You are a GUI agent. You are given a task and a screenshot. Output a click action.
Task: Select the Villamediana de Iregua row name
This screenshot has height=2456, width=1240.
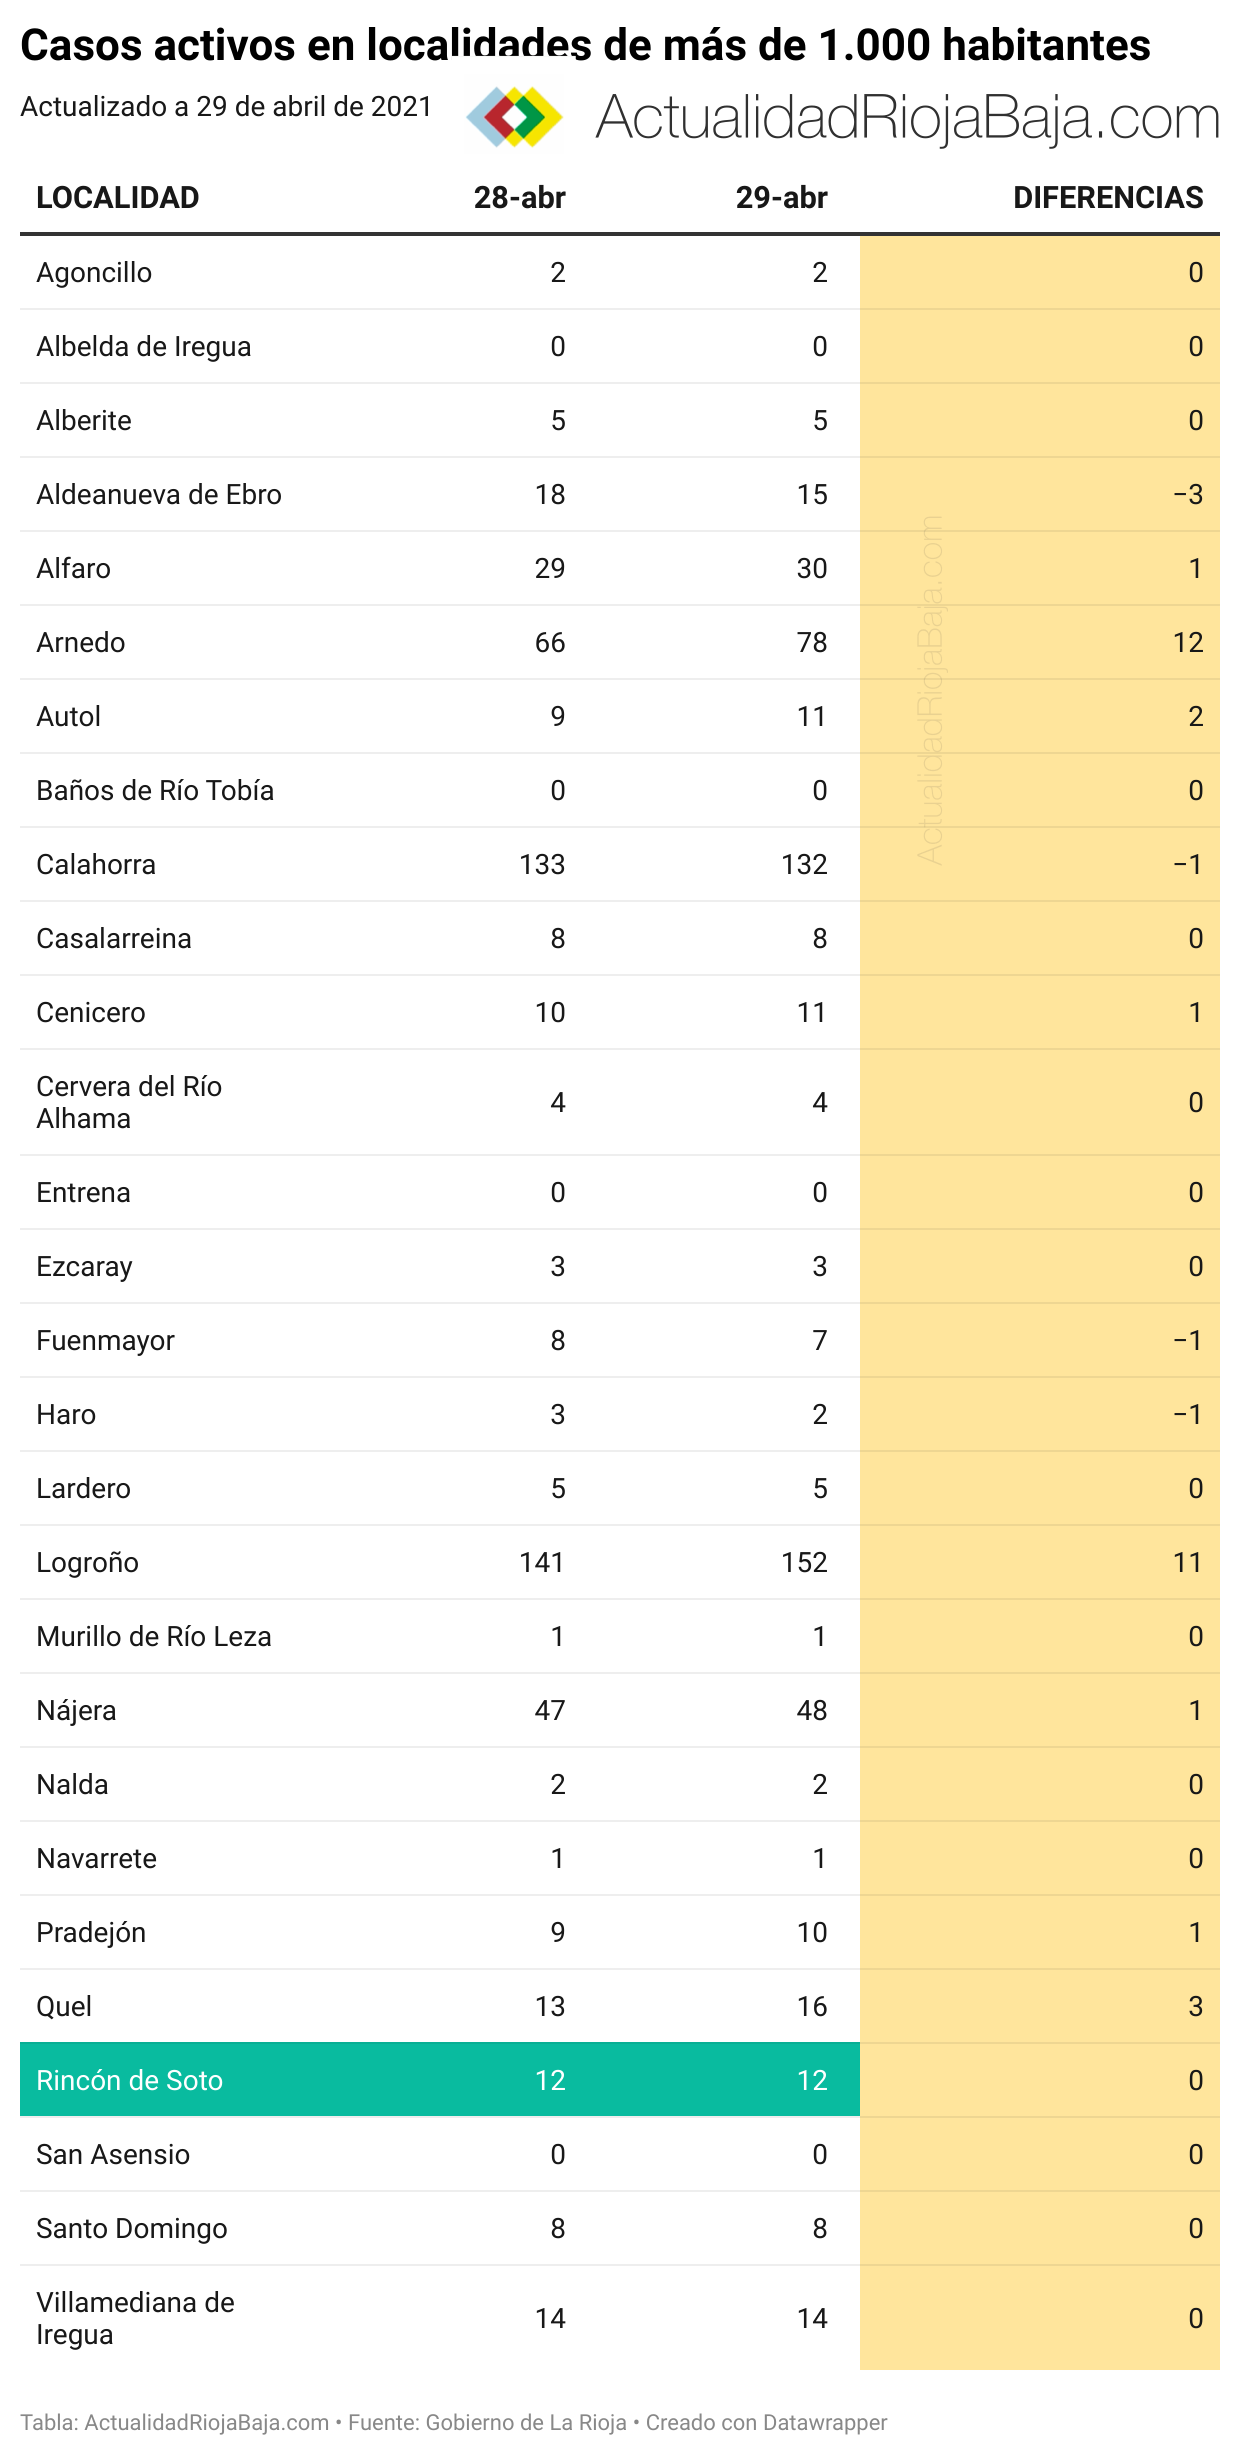(135, 2318)
